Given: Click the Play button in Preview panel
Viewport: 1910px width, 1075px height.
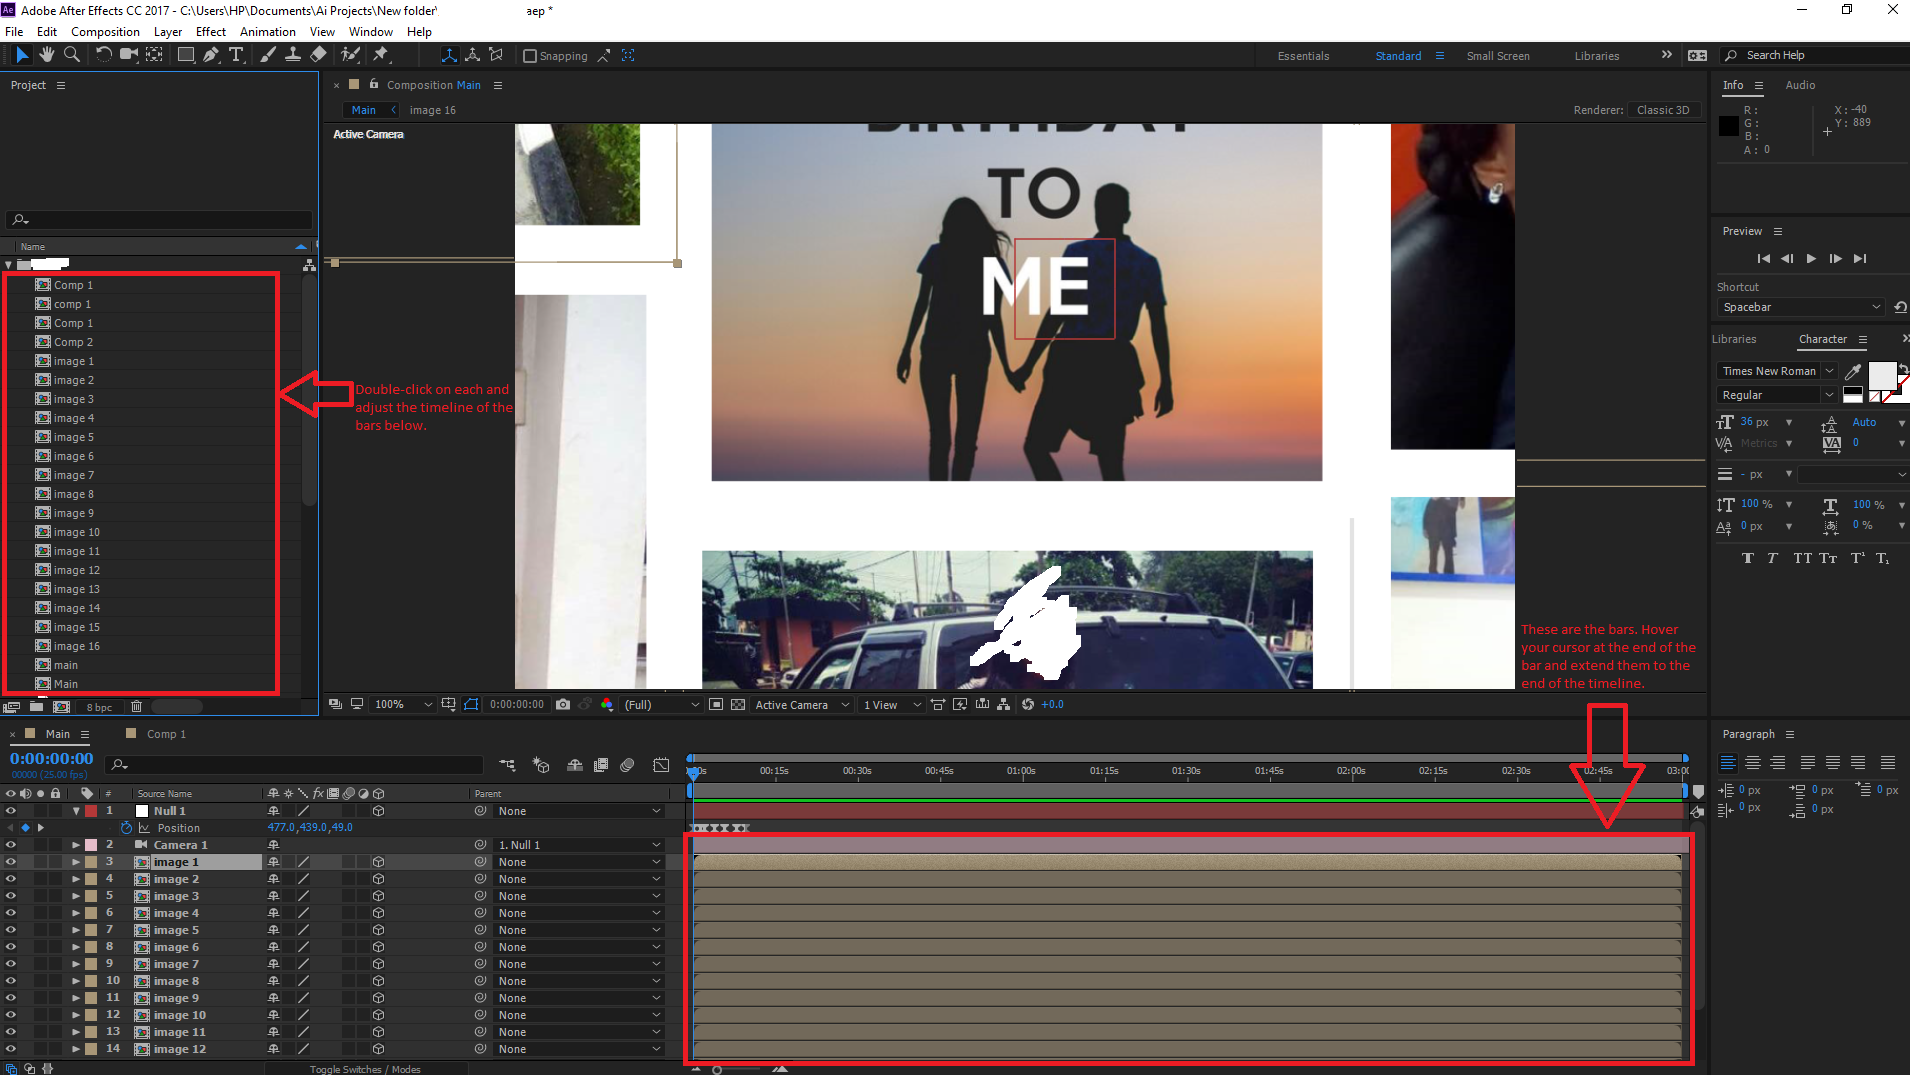Looking at the screenshot, I should (x=1811, y=259).
